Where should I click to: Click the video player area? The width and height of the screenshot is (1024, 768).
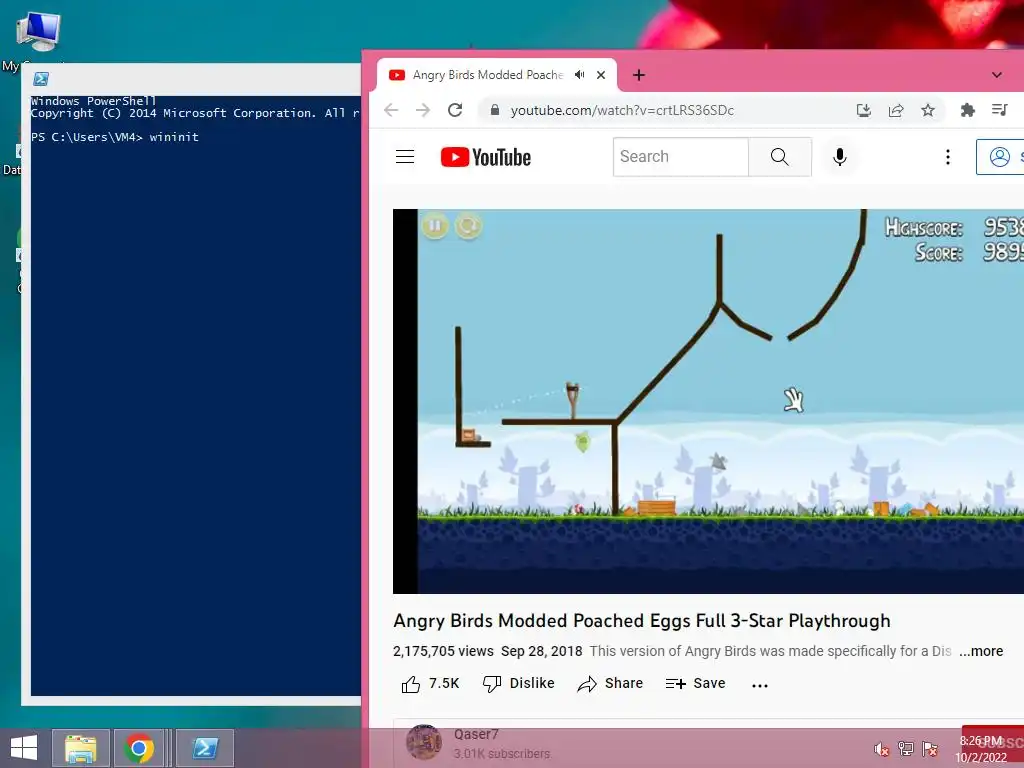coord(709,401)
